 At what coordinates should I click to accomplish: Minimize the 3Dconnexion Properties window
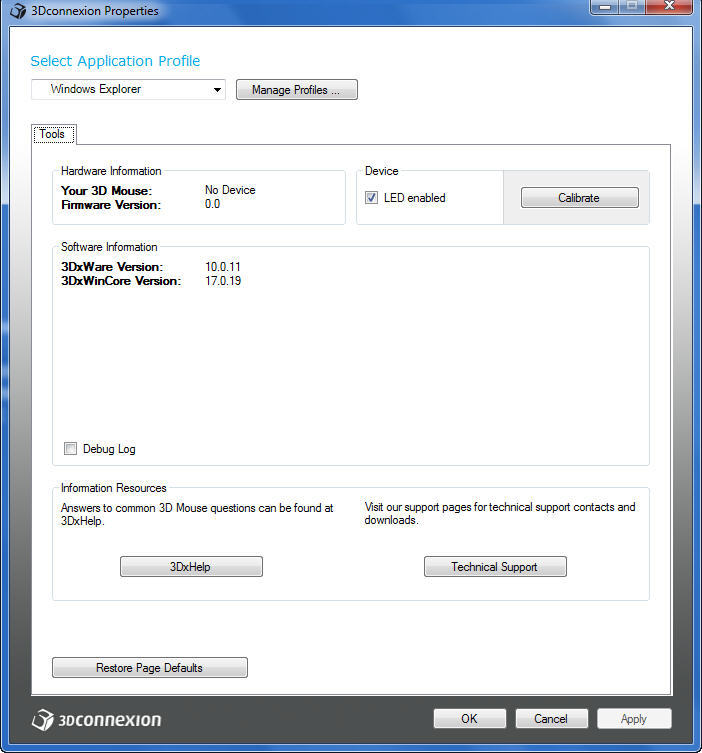605,7
